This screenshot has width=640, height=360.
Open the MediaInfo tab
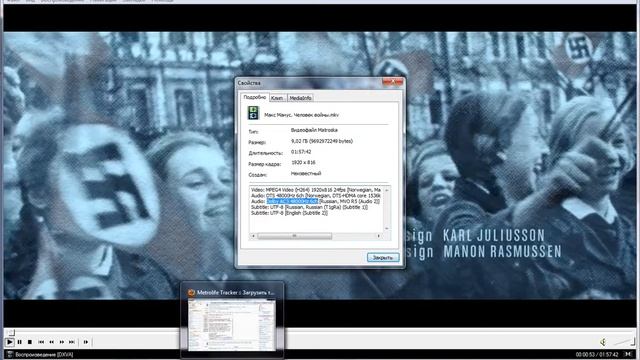[301, 98]
